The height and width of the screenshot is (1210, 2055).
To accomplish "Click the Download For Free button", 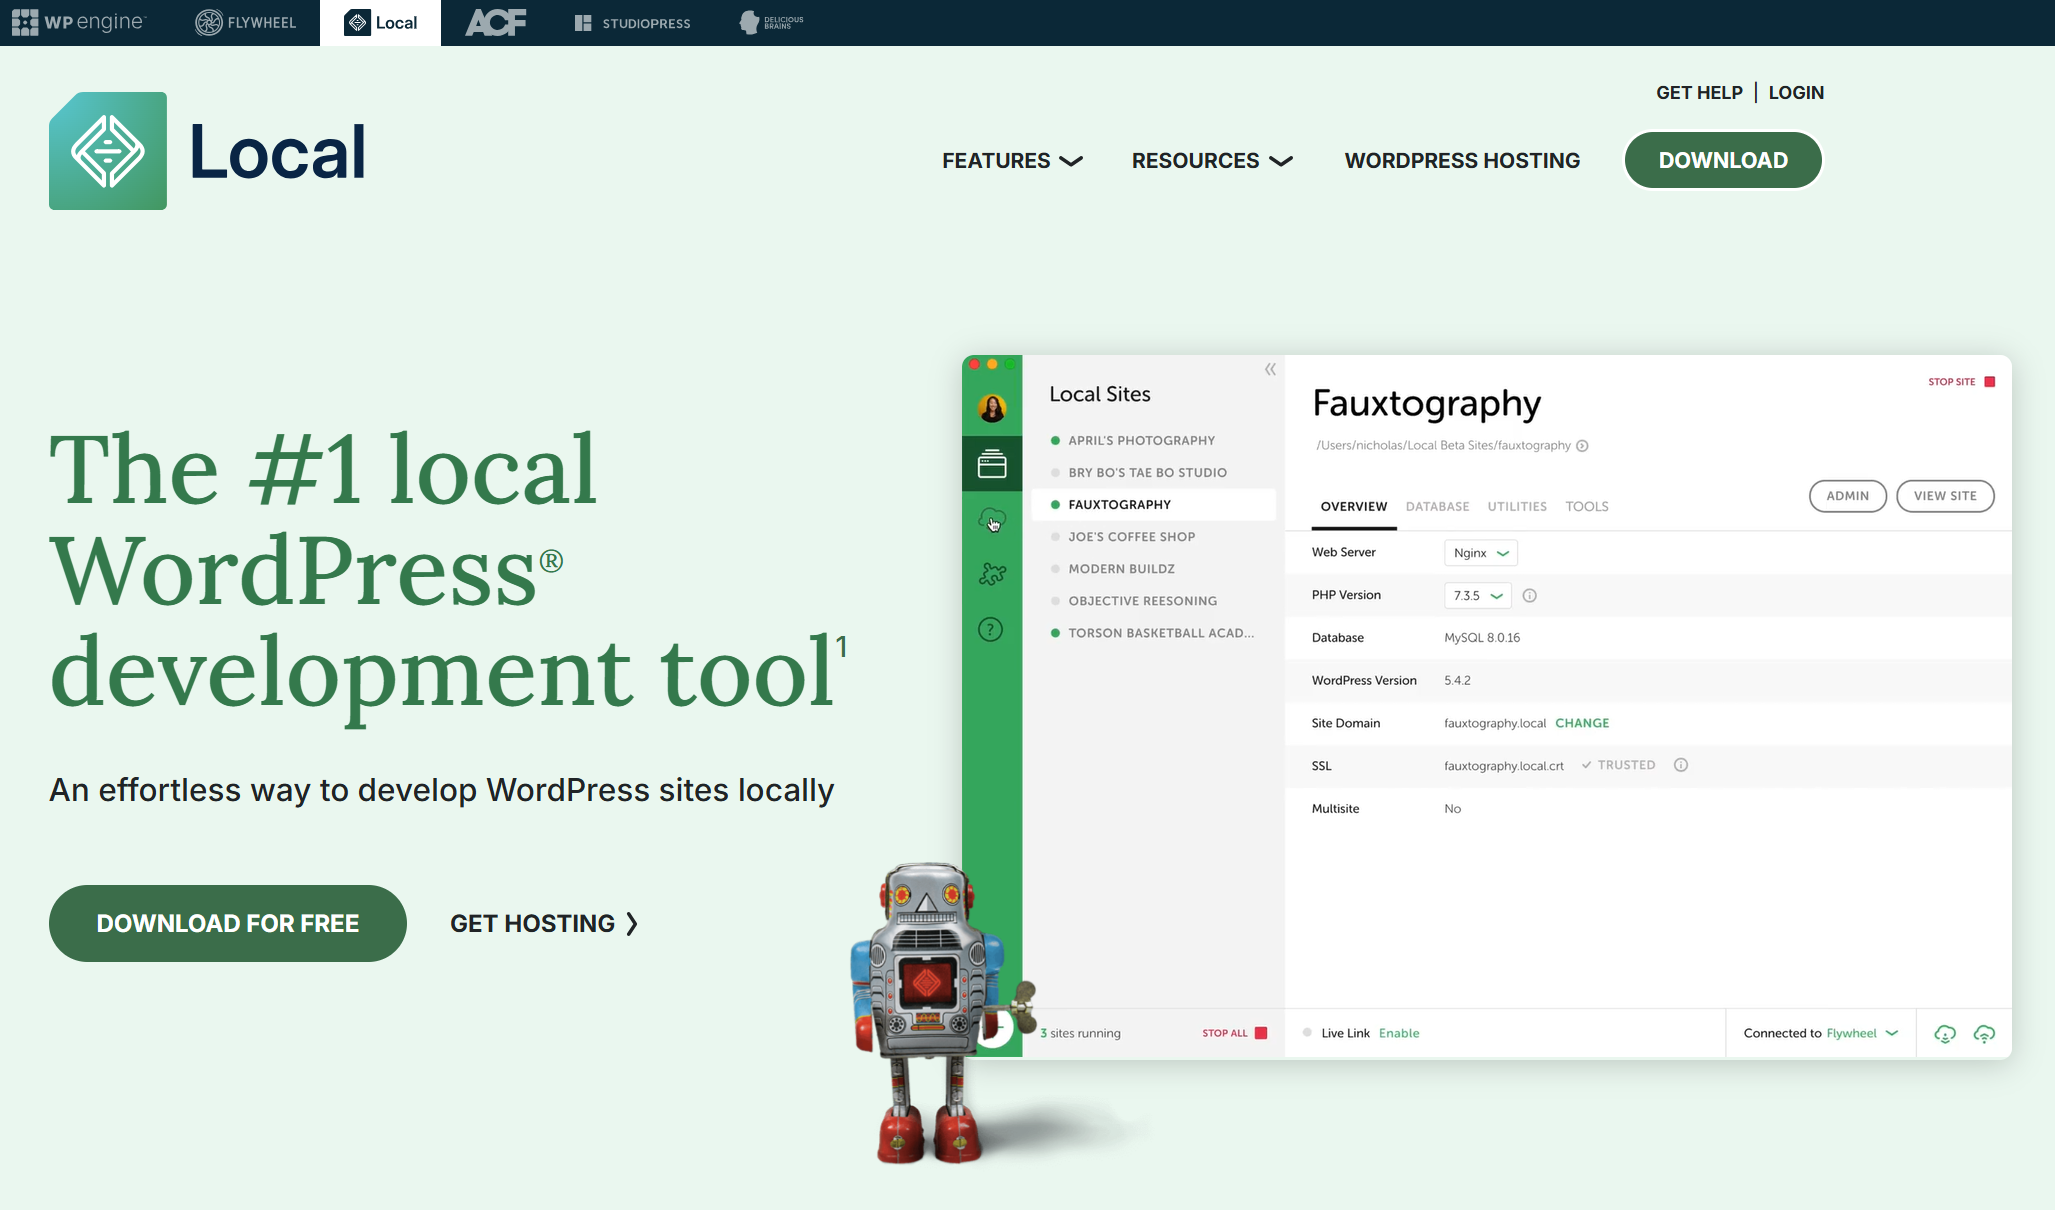I will click(228, 923).
